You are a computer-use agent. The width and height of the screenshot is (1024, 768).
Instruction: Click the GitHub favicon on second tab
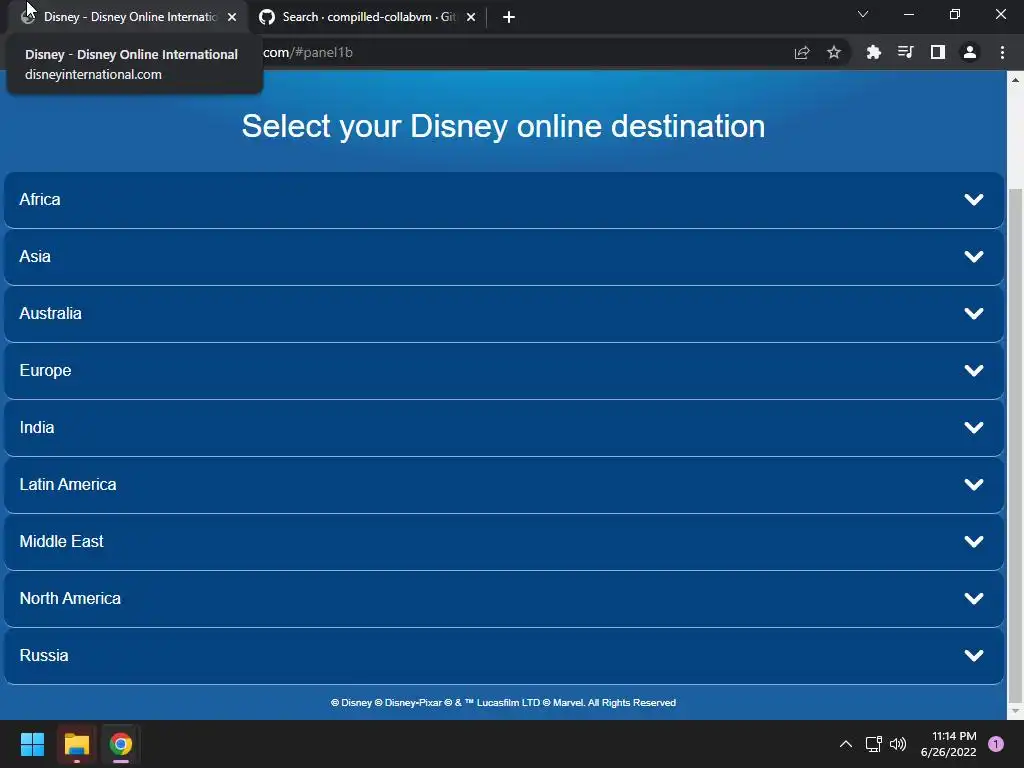(266, 17)
